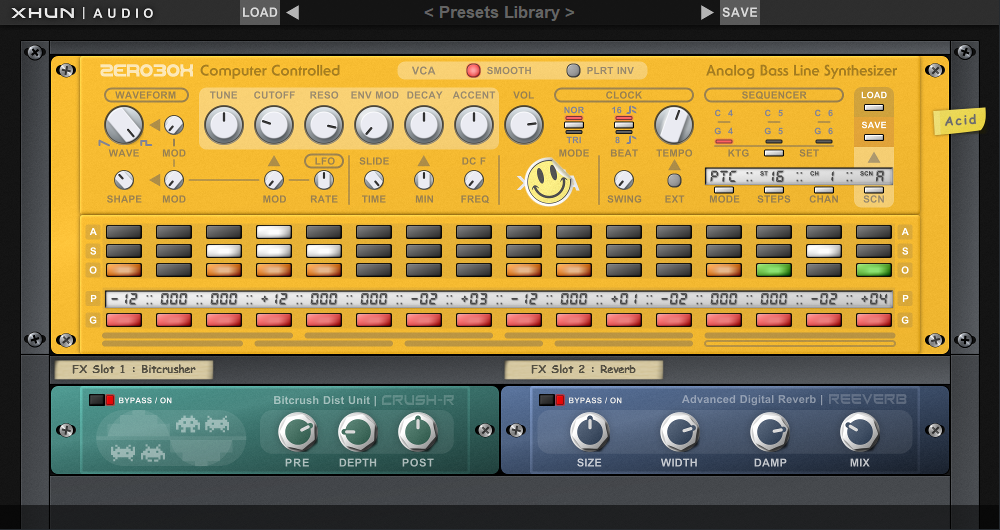Click the ENV MOD knob
Screen dimensions: 1000x530
[x=374, y=125]
